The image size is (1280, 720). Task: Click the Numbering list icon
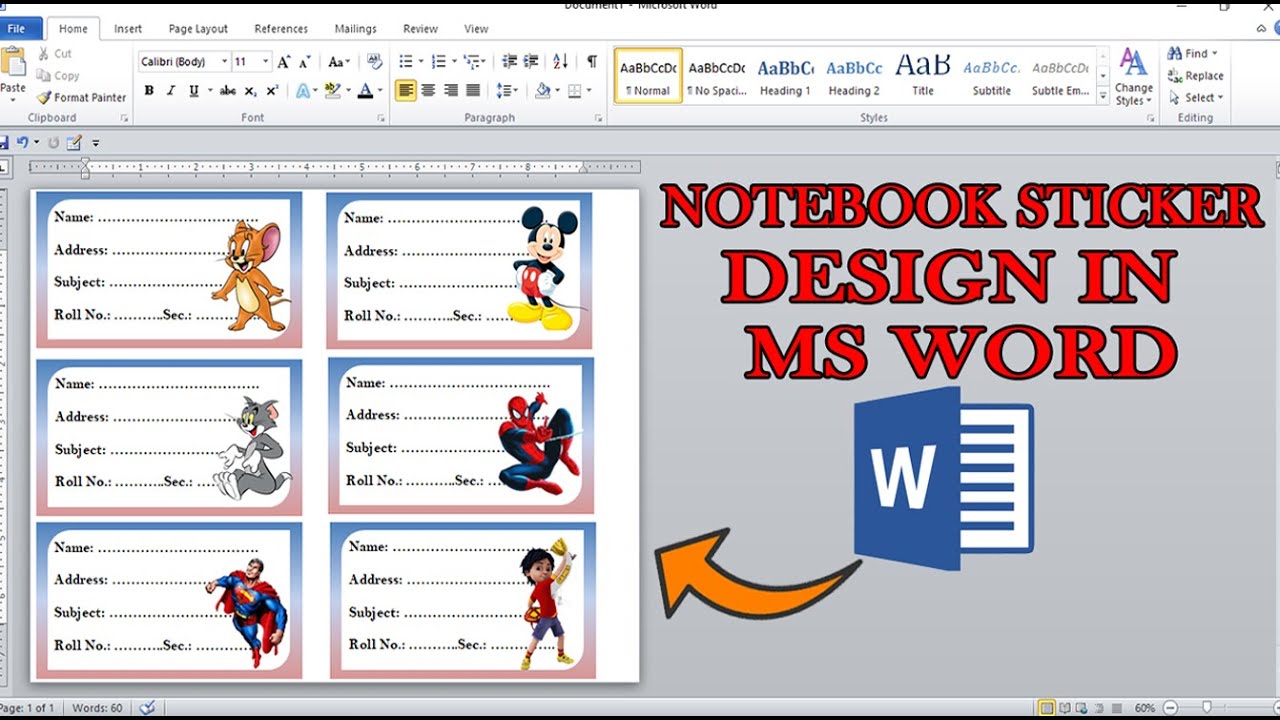point(438,62)
